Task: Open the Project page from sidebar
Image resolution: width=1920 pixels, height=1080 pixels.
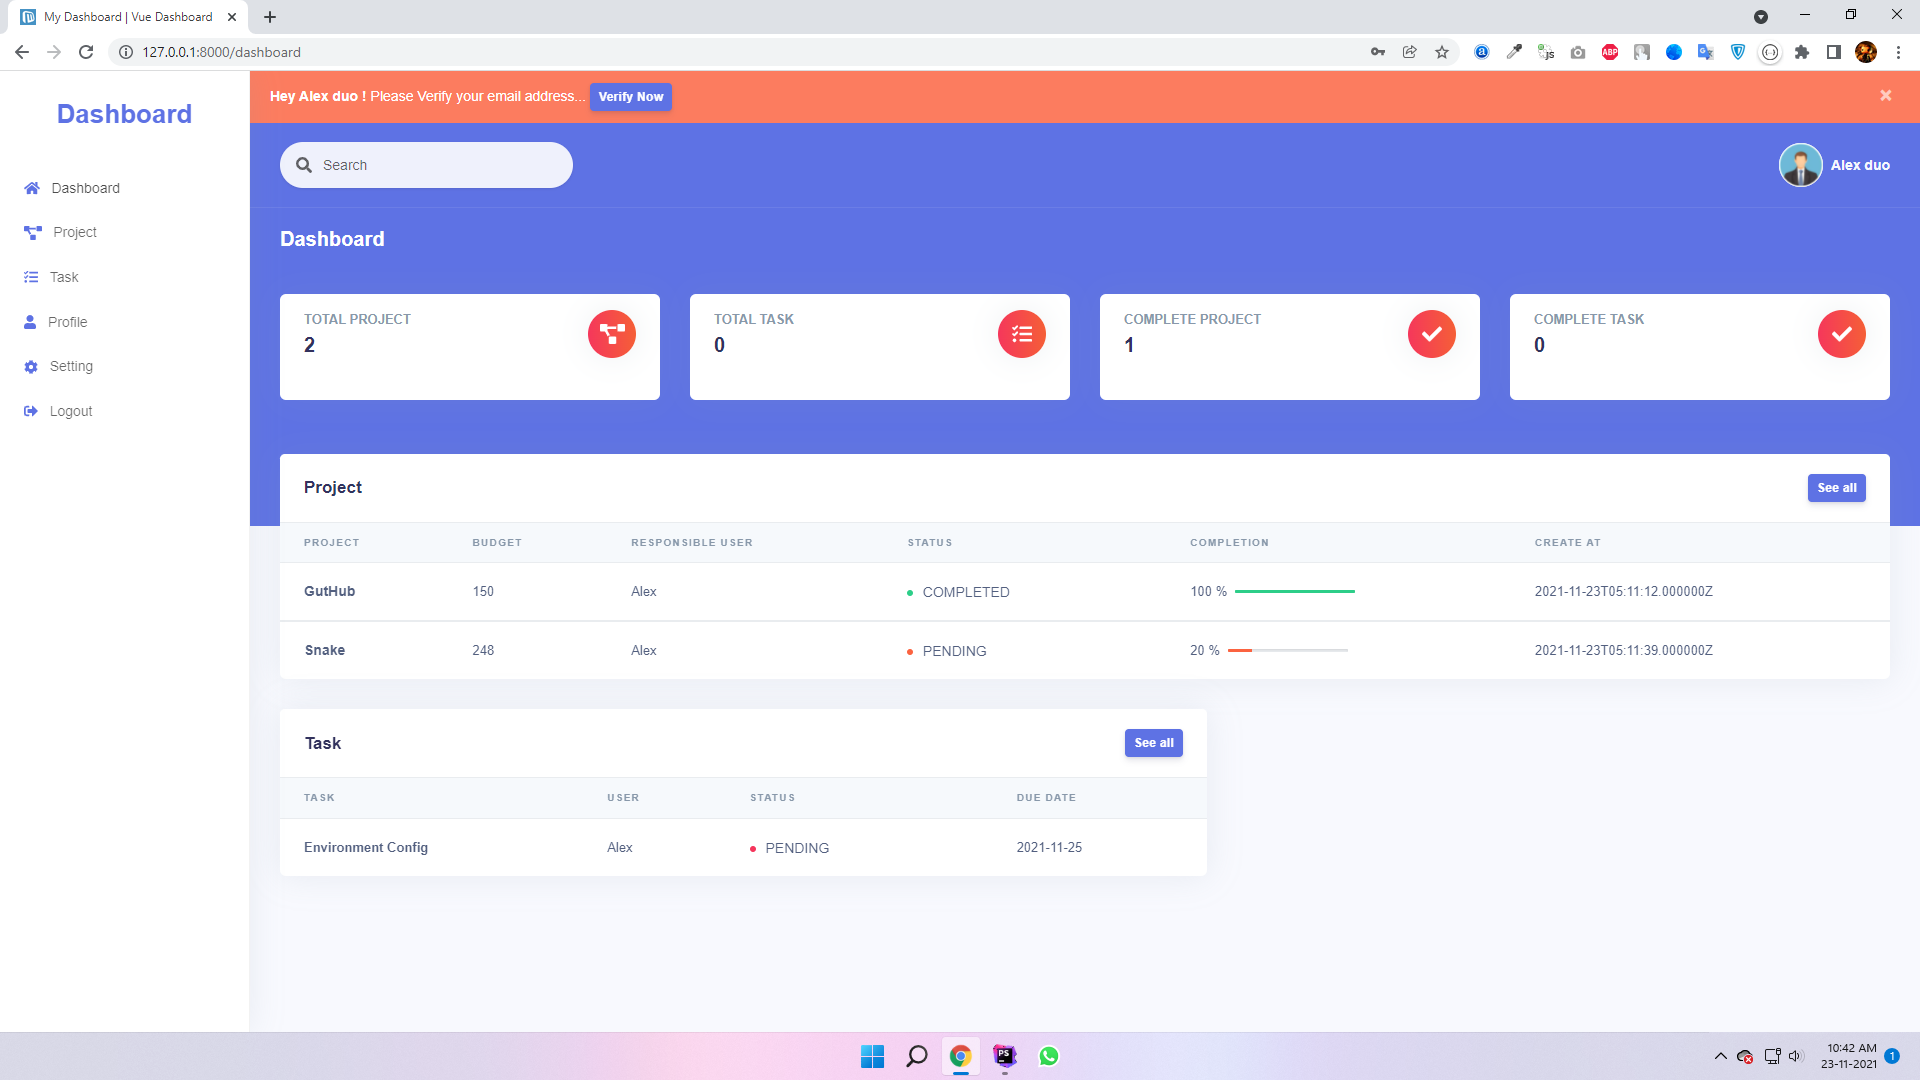Action: click(74, 232)
